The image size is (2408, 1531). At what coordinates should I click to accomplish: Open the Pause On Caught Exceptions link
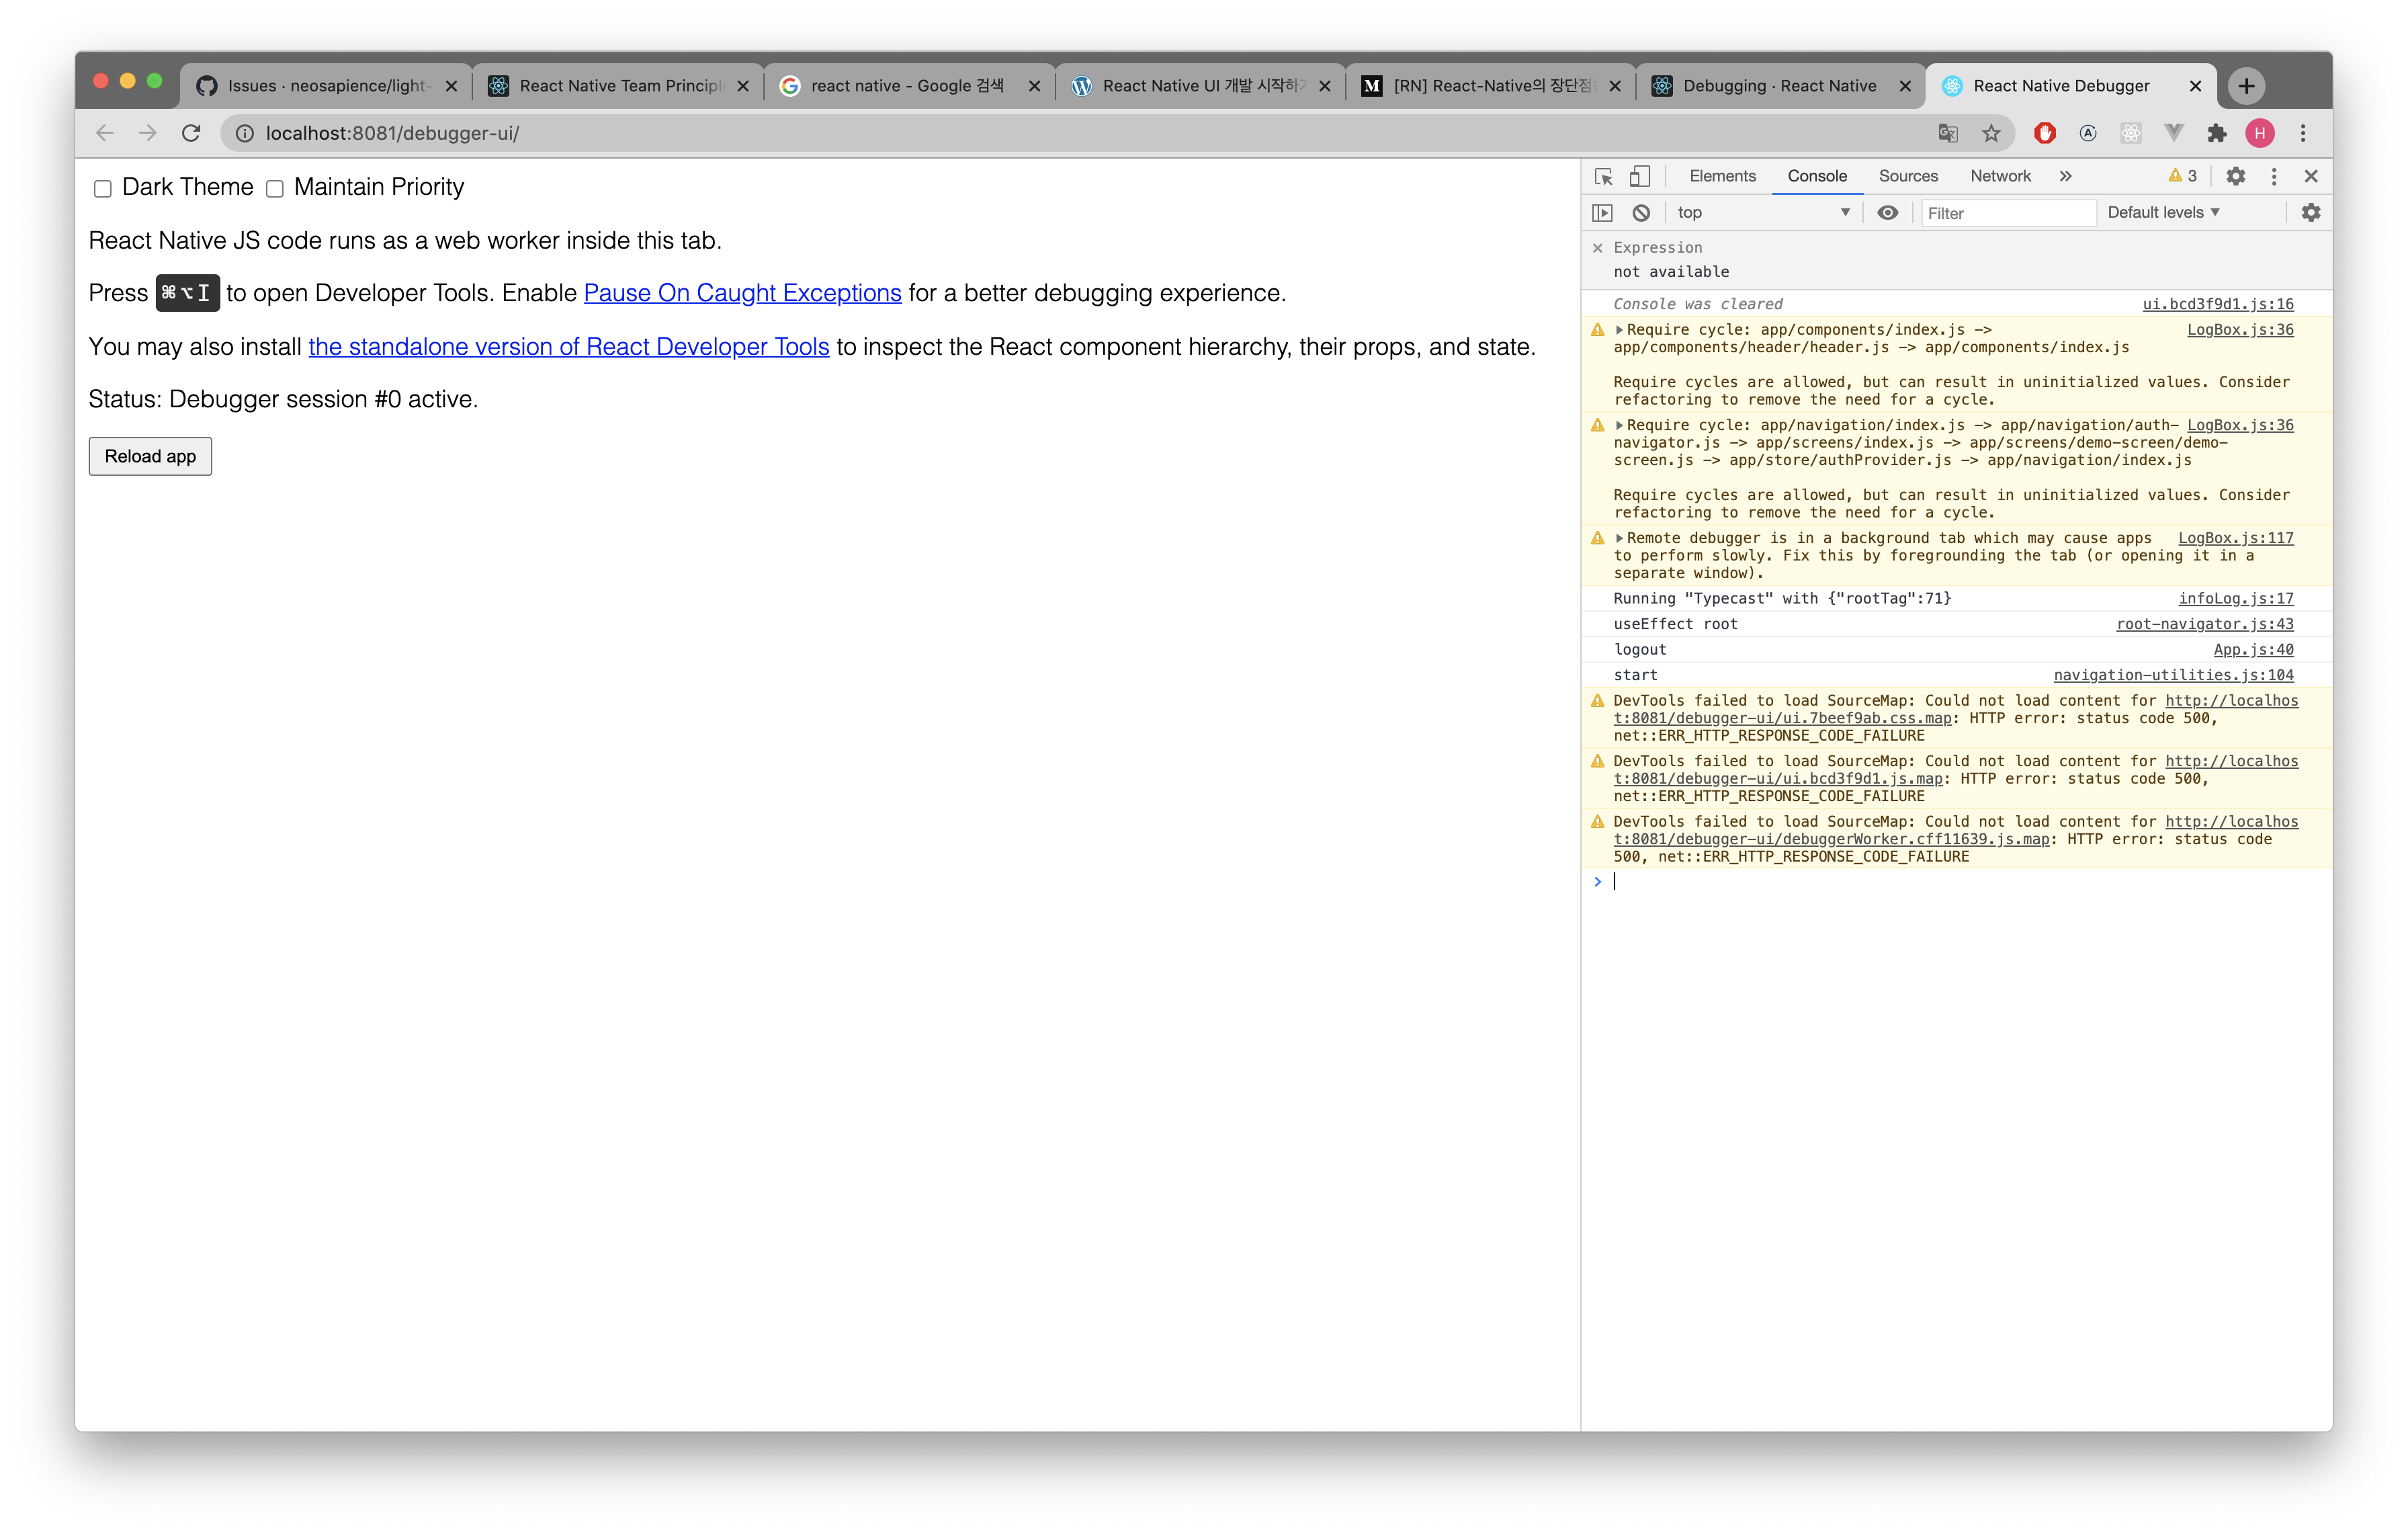[742, 293]
